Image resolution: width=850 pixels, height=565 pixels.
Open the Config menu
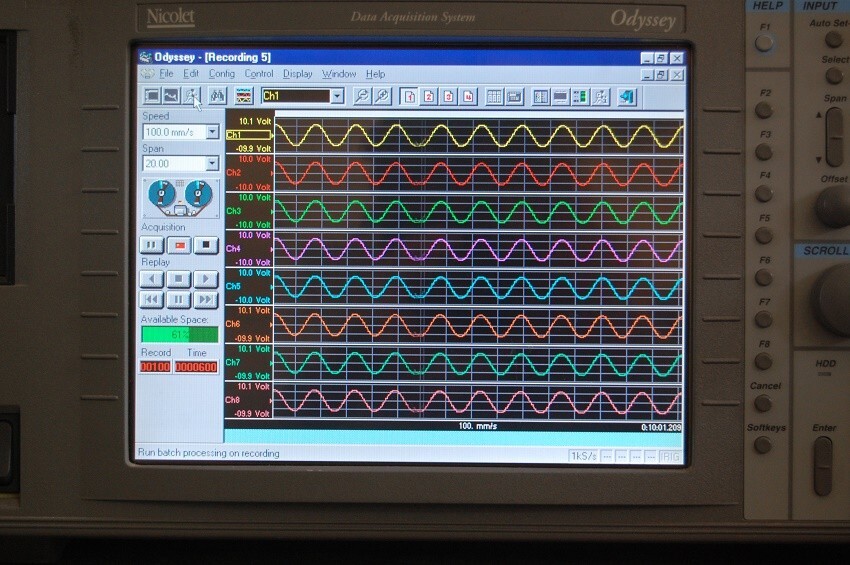pos(222,74)
